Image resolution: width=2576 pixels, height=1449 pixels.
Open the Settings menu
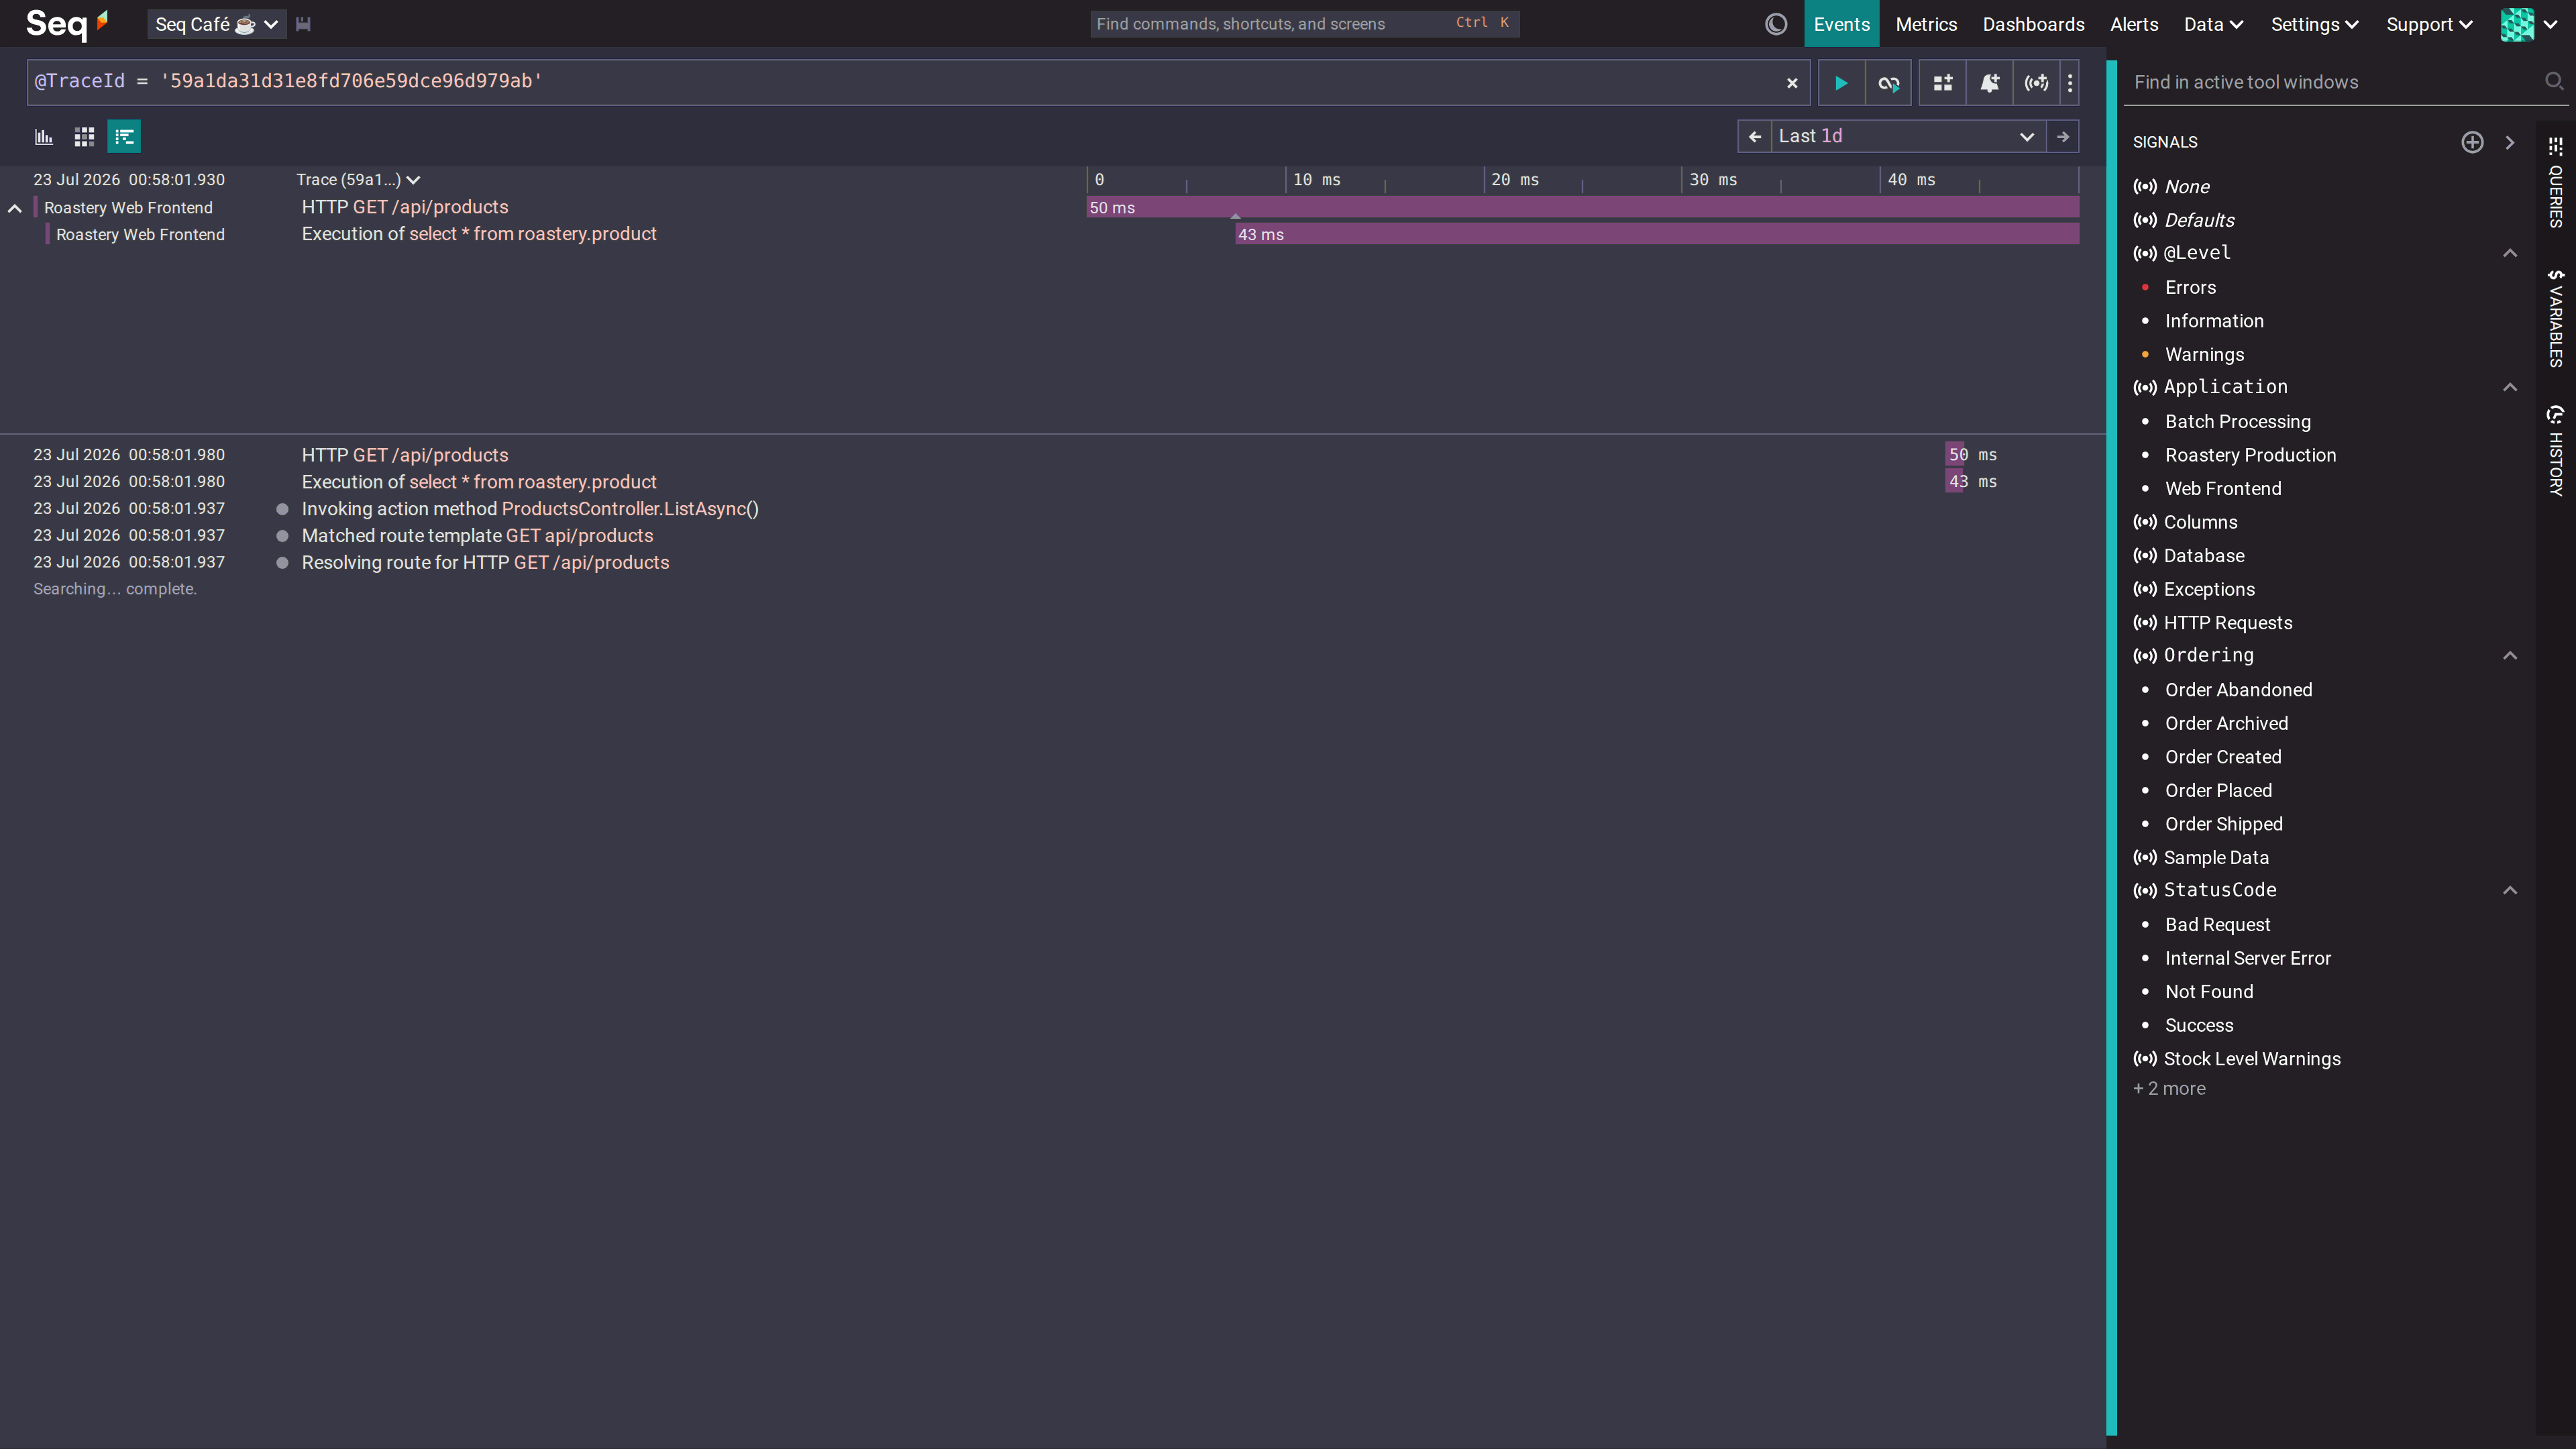(x=2314, y=24)
